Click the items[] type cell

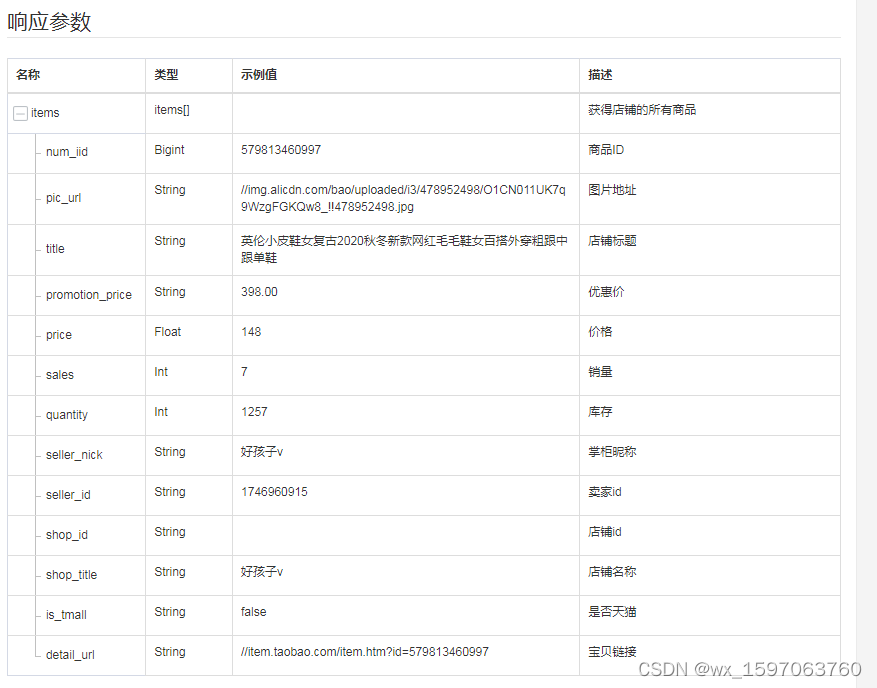pos(172,110)
